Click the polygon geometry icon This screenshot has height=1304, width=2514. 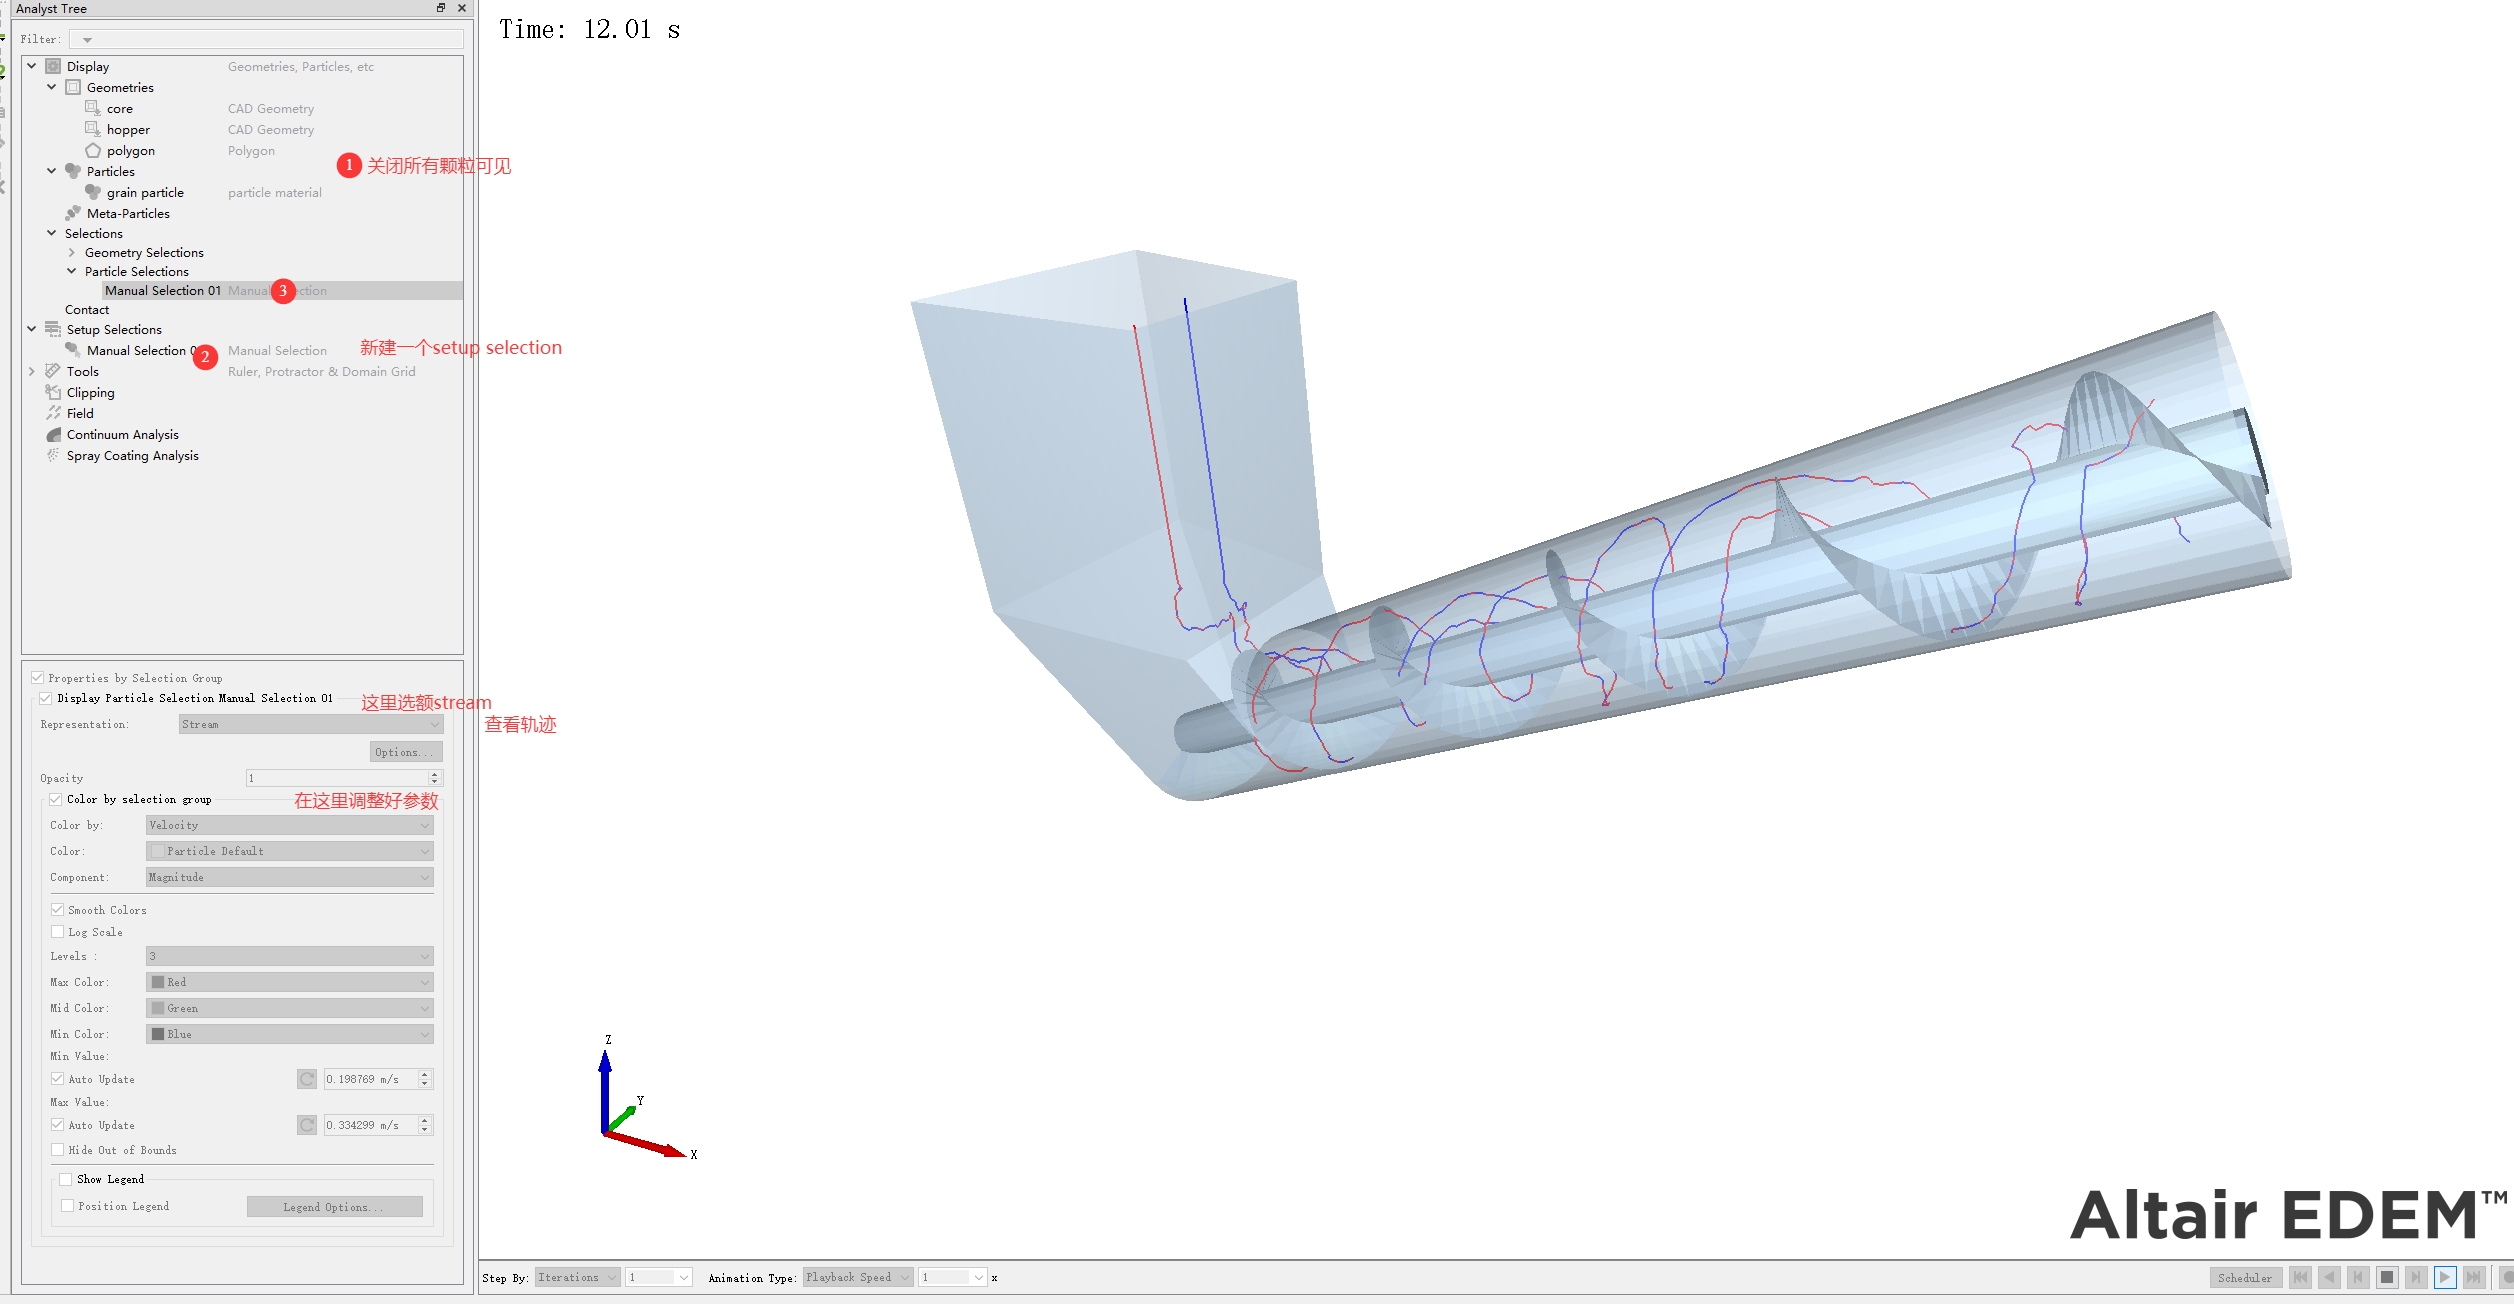[x=92, y=150]
